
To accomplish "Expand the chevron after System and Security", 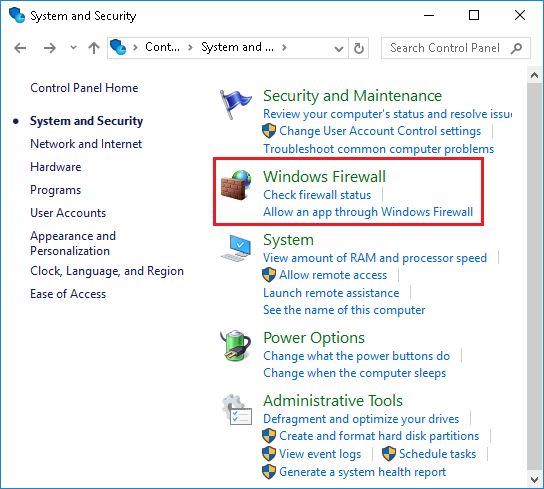I will pyautogui.click(x=284, y=47).
